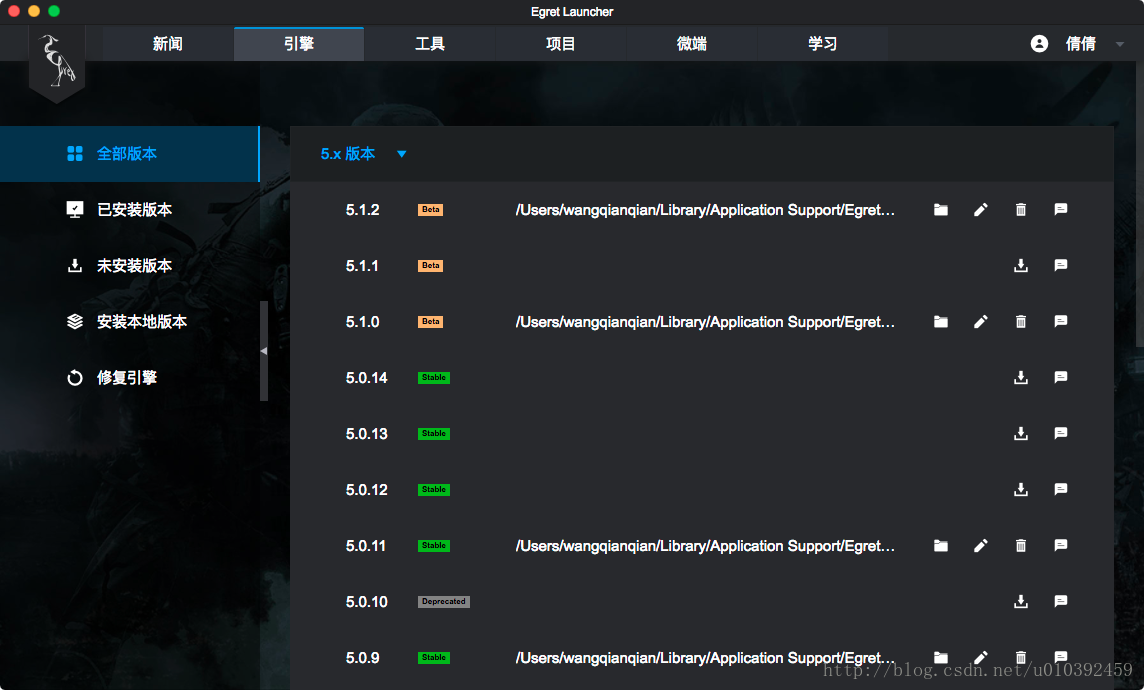Delete engine version 5.0.11
The height and width of the screenshot is (690, 1144).
tap(1021, 546)
